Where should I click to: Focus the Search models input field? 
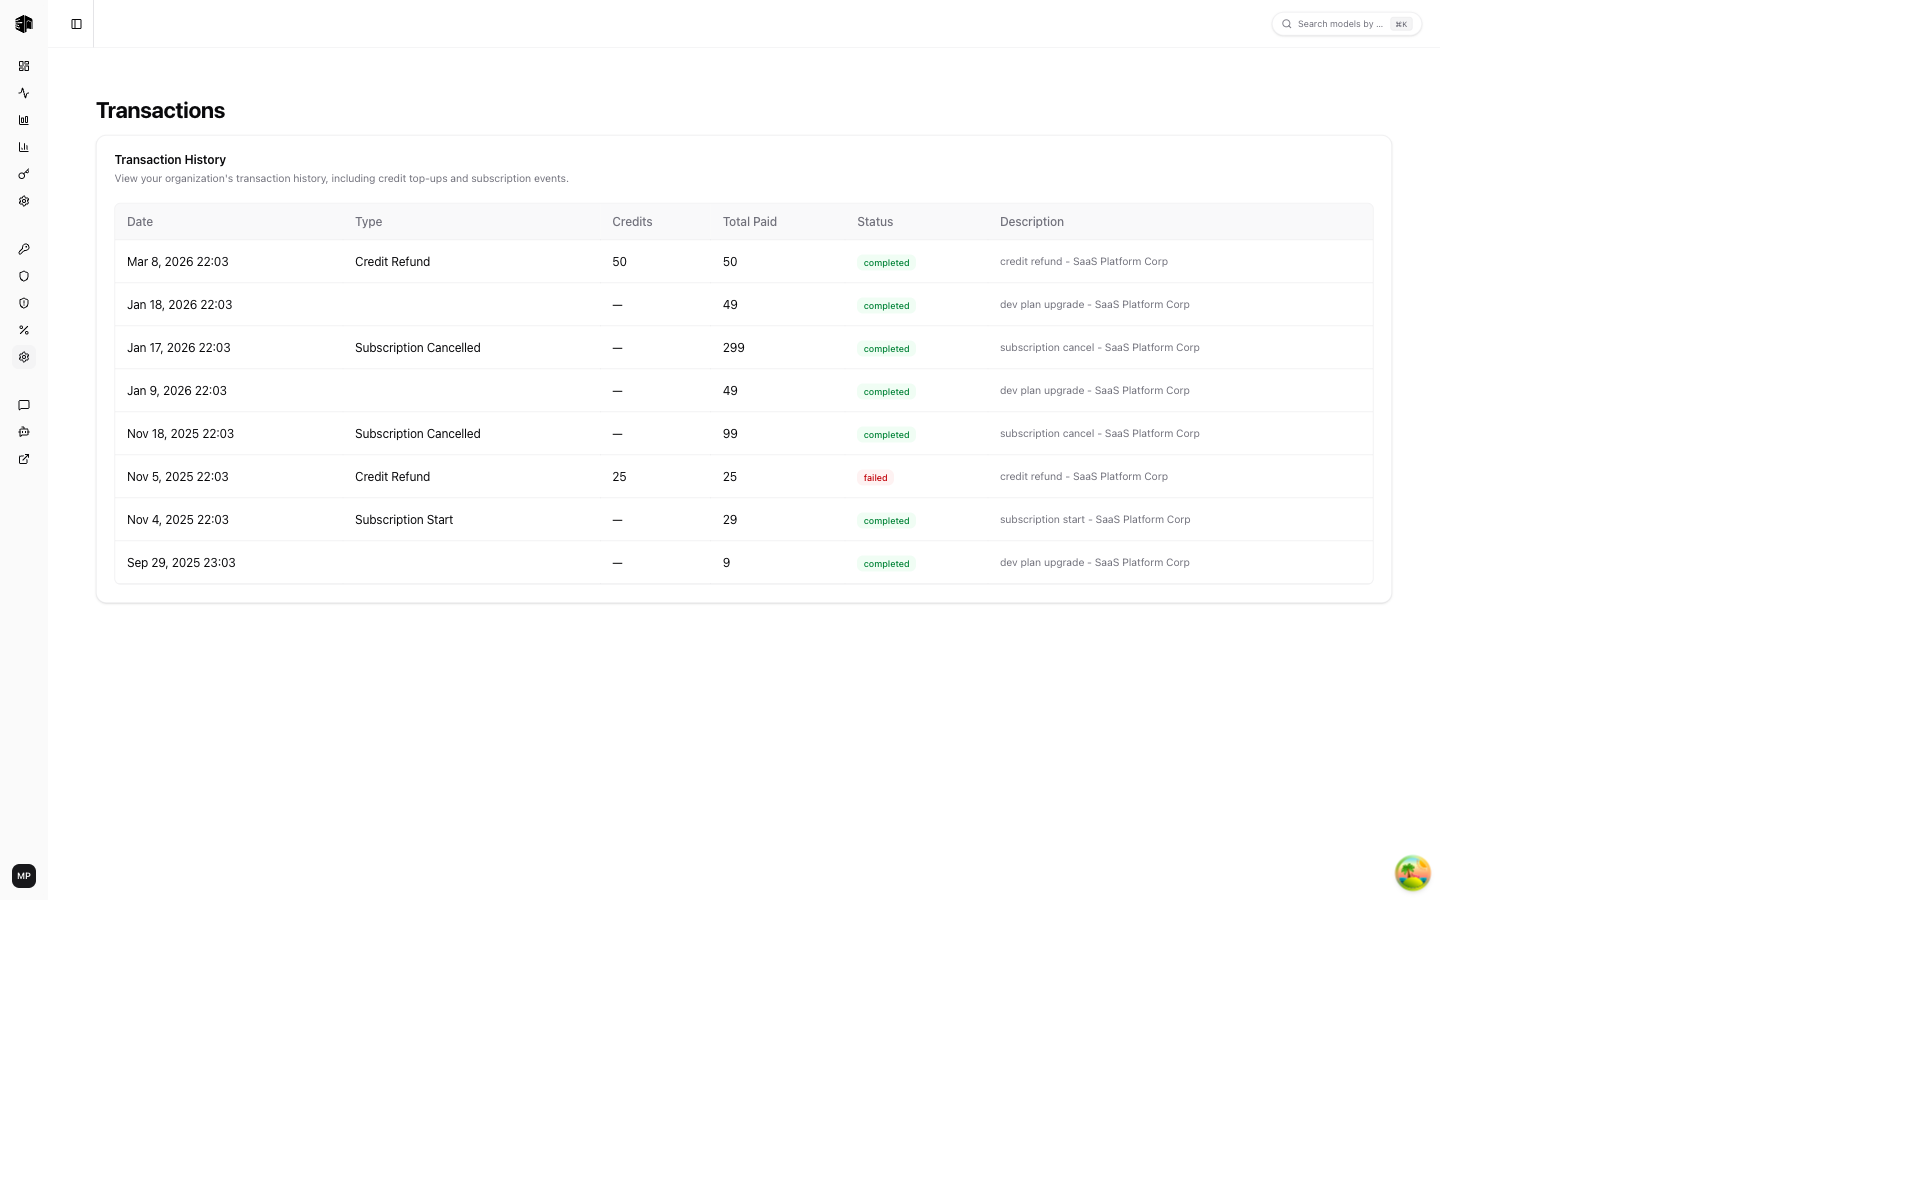point(1340,24)
